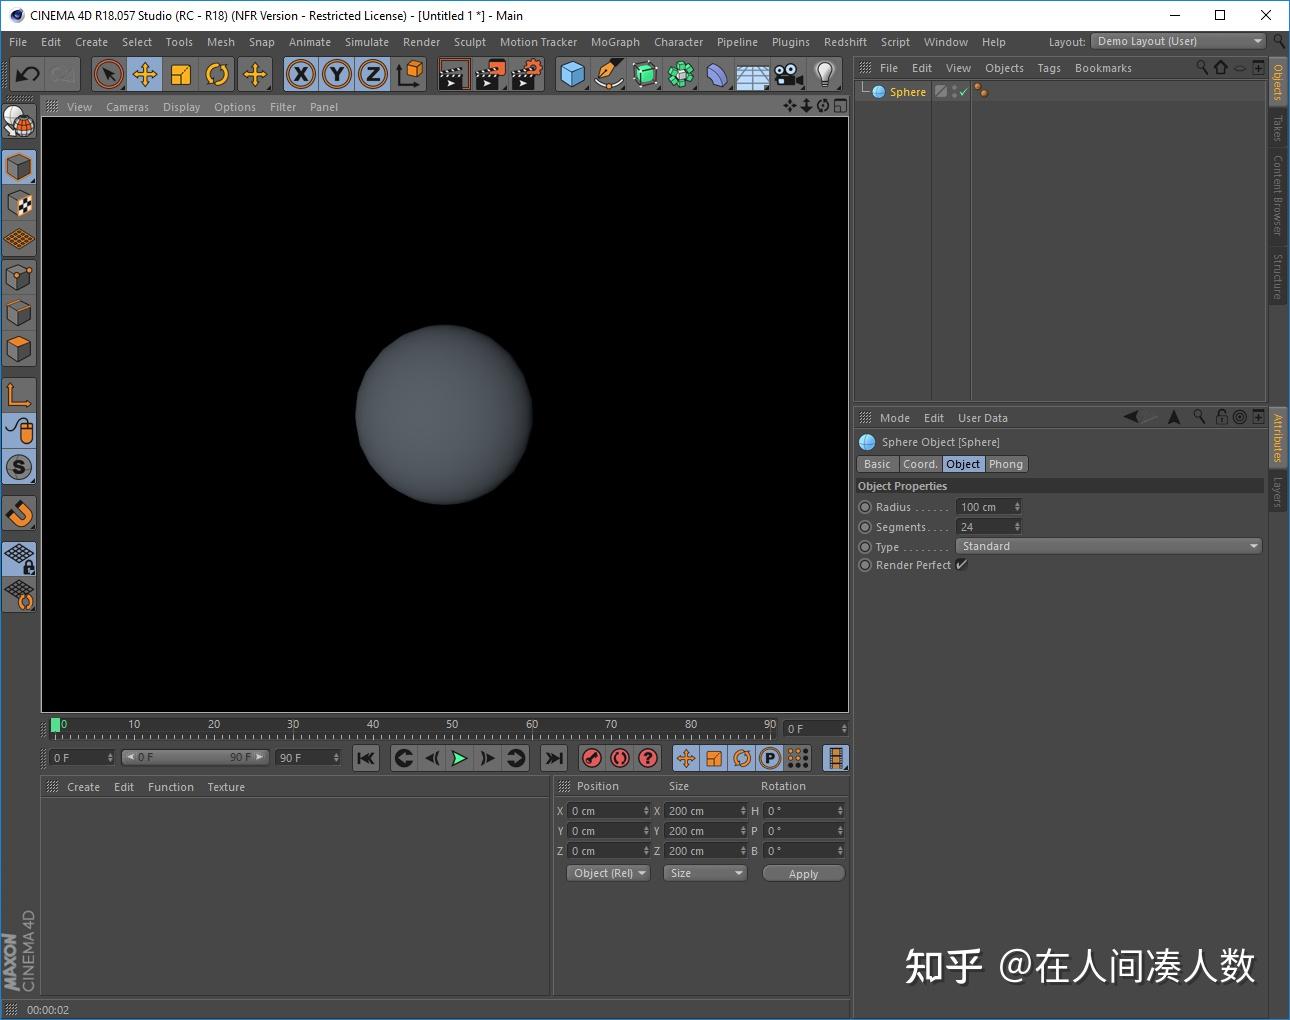Click the Apply button in coordinates panel
This screenshot has height=1020, width=1290.
point(803,872)
